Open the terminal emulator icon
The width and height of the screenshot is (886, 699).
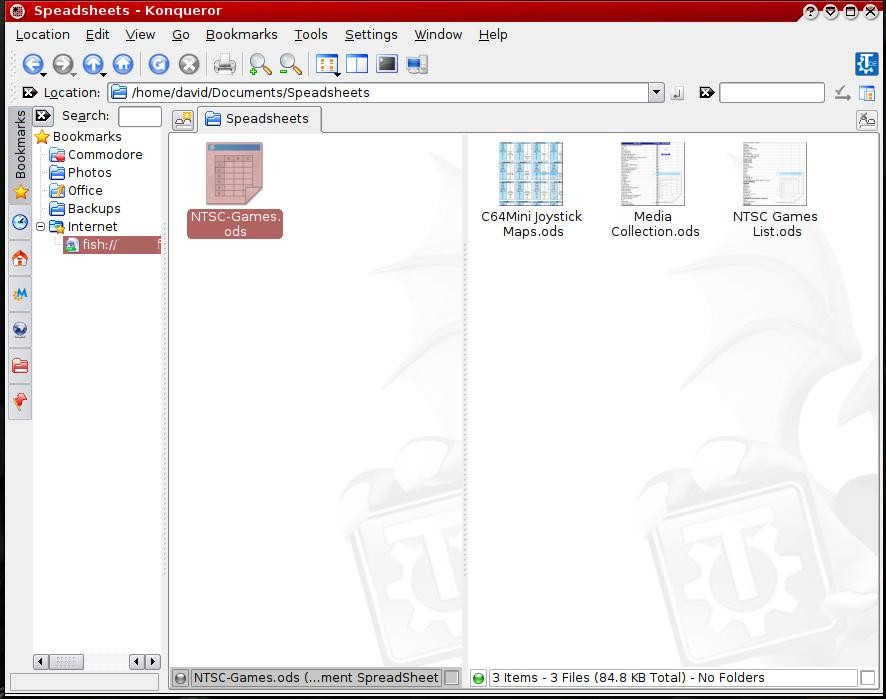(387, 64)
